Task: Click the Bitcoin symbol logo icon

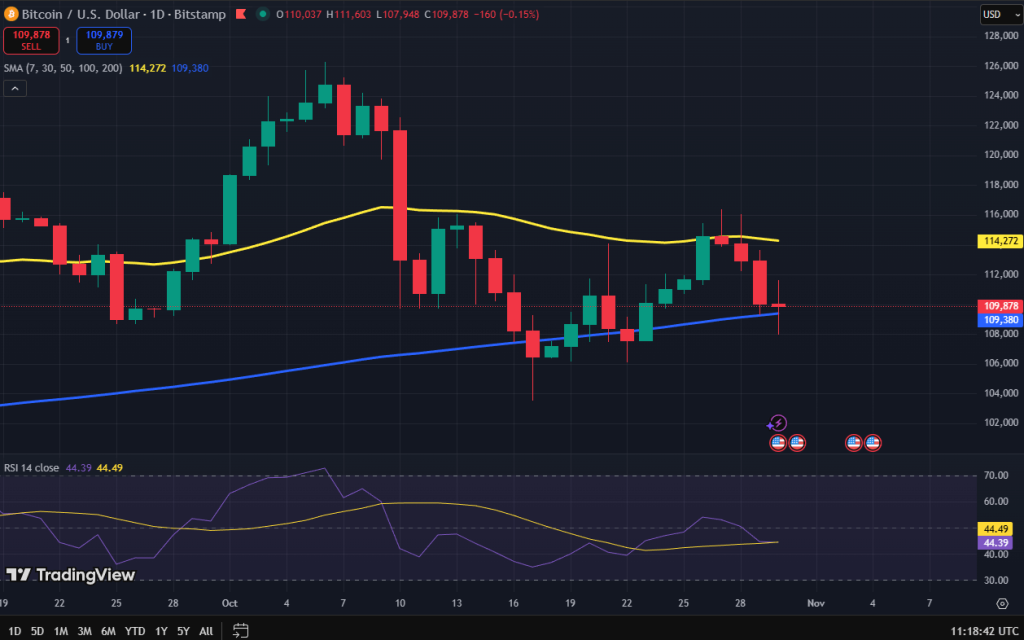Action: [12, 14]
